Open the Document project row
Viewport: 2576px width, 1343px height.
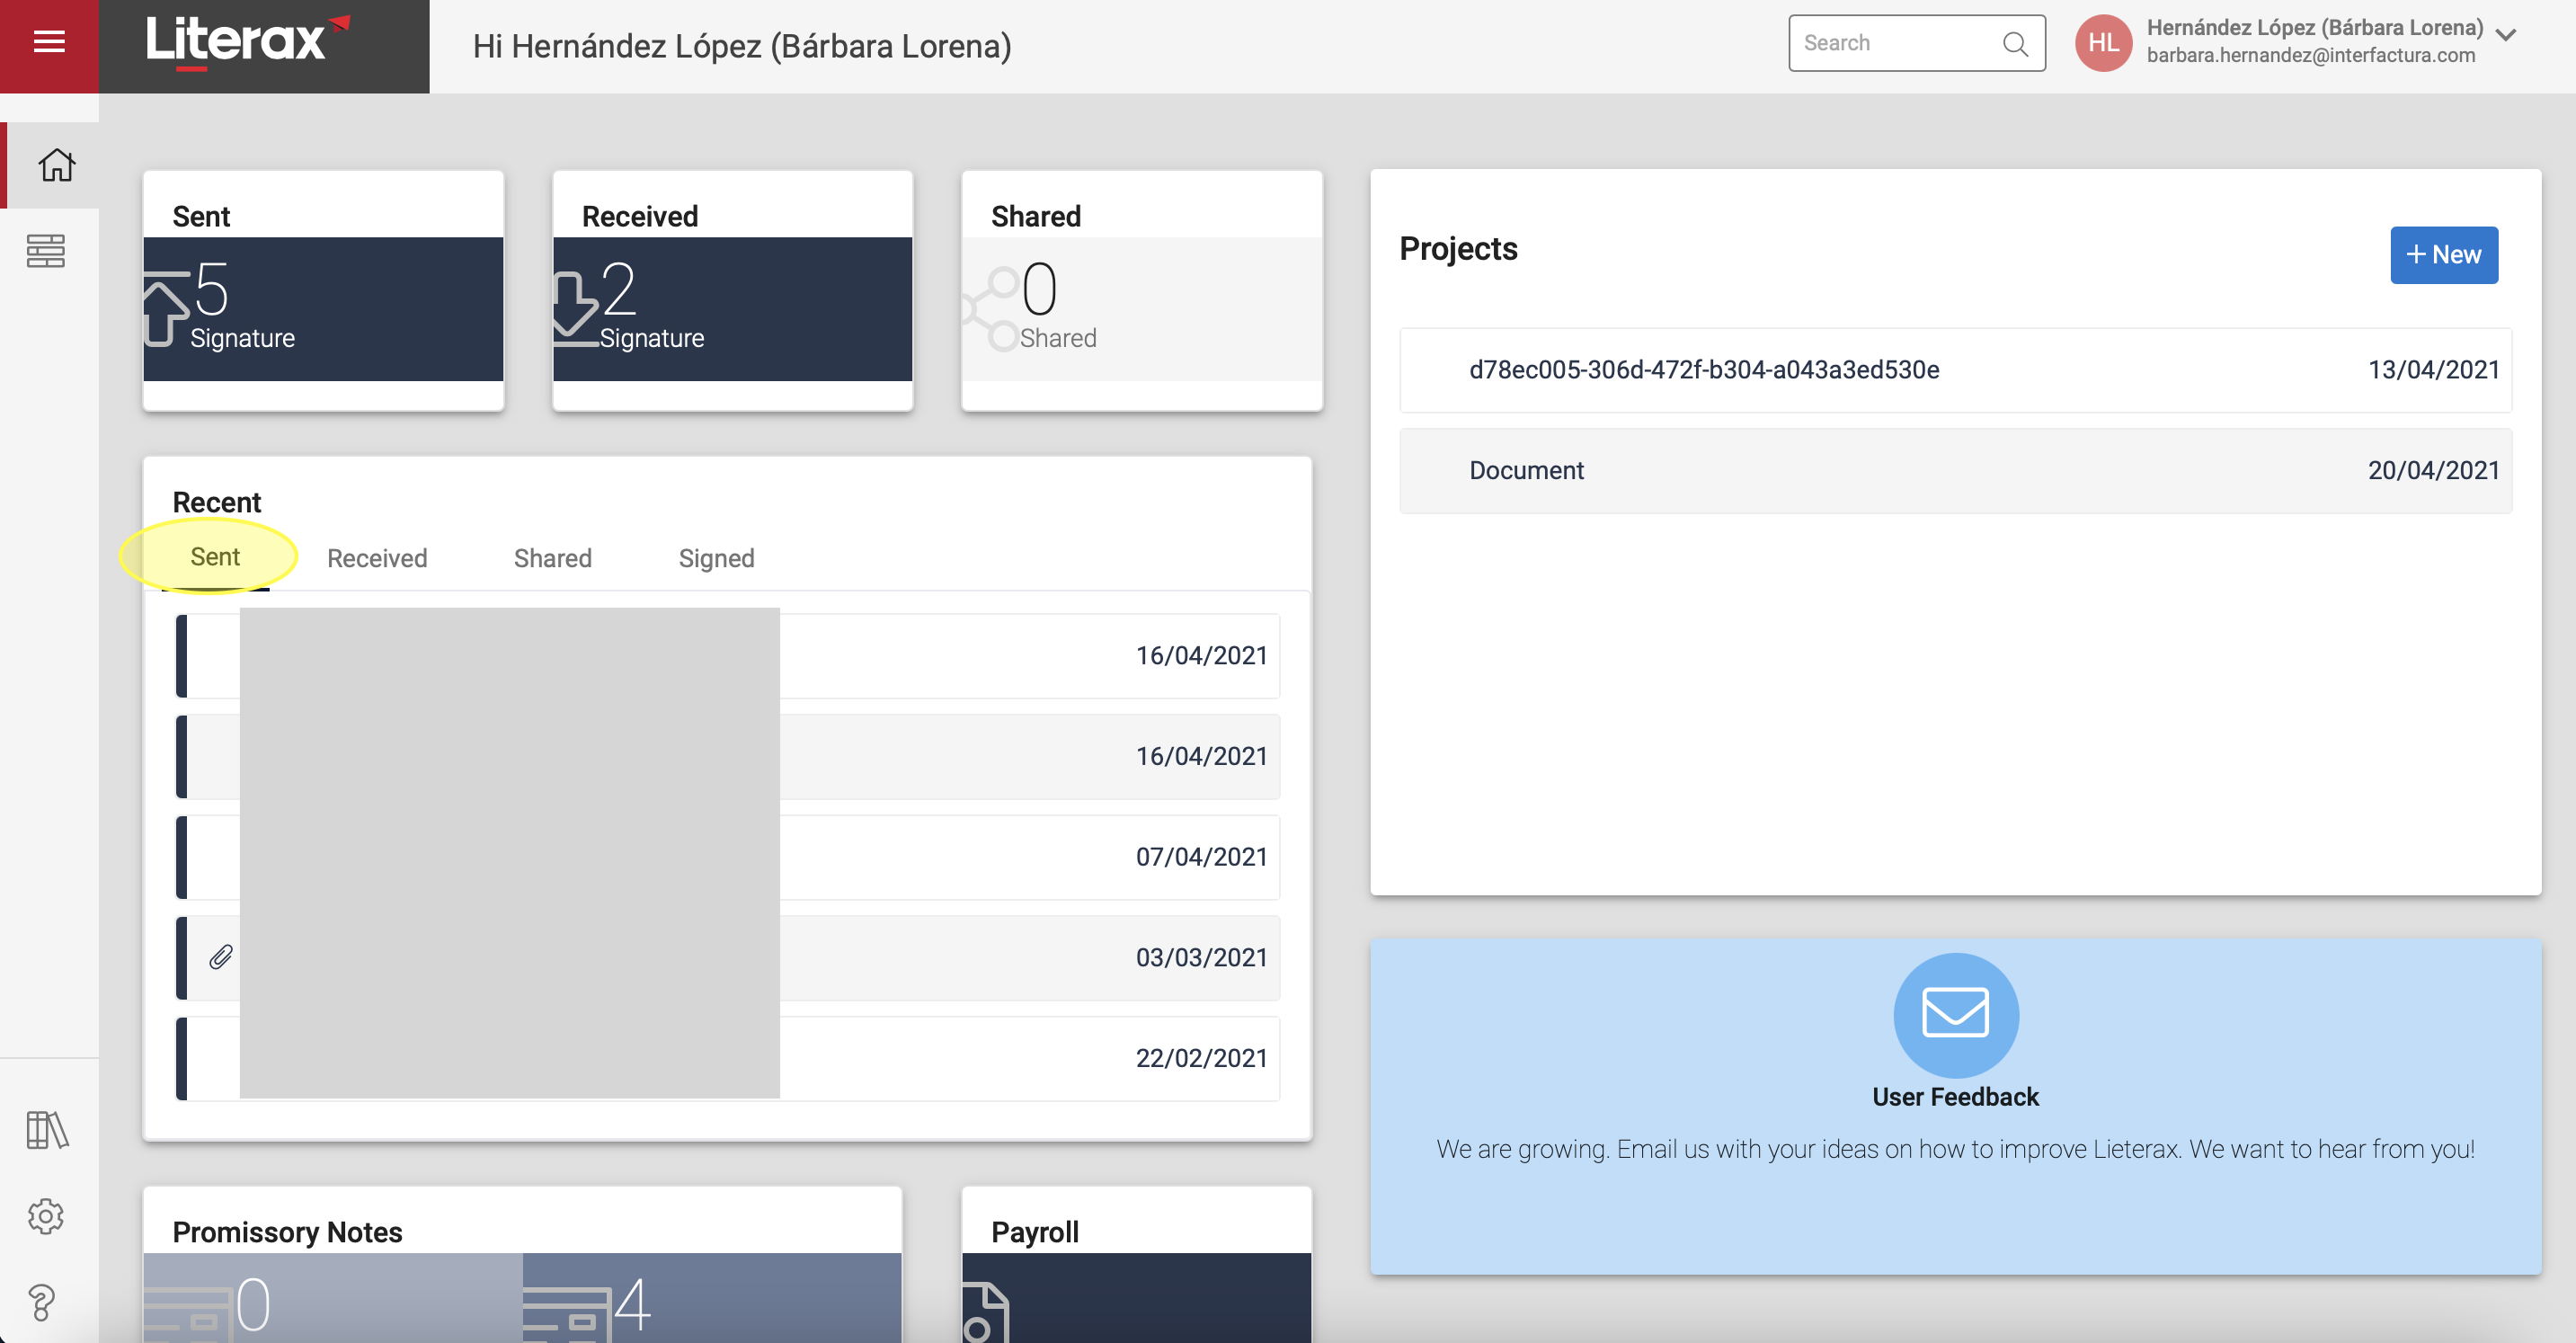[1955, 471]
